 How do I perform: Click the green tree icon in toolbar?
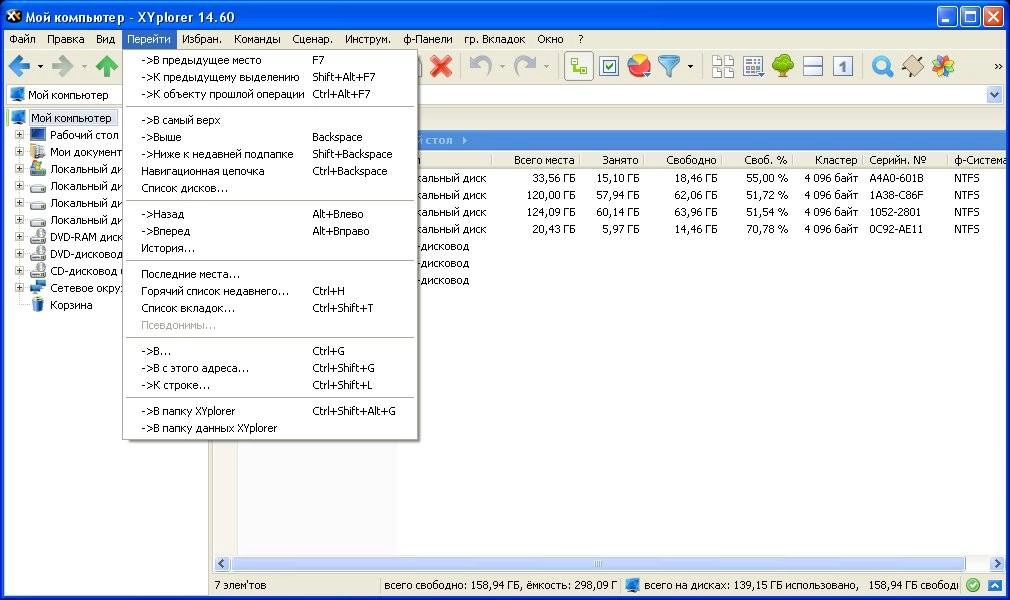(x=783, y=66)
